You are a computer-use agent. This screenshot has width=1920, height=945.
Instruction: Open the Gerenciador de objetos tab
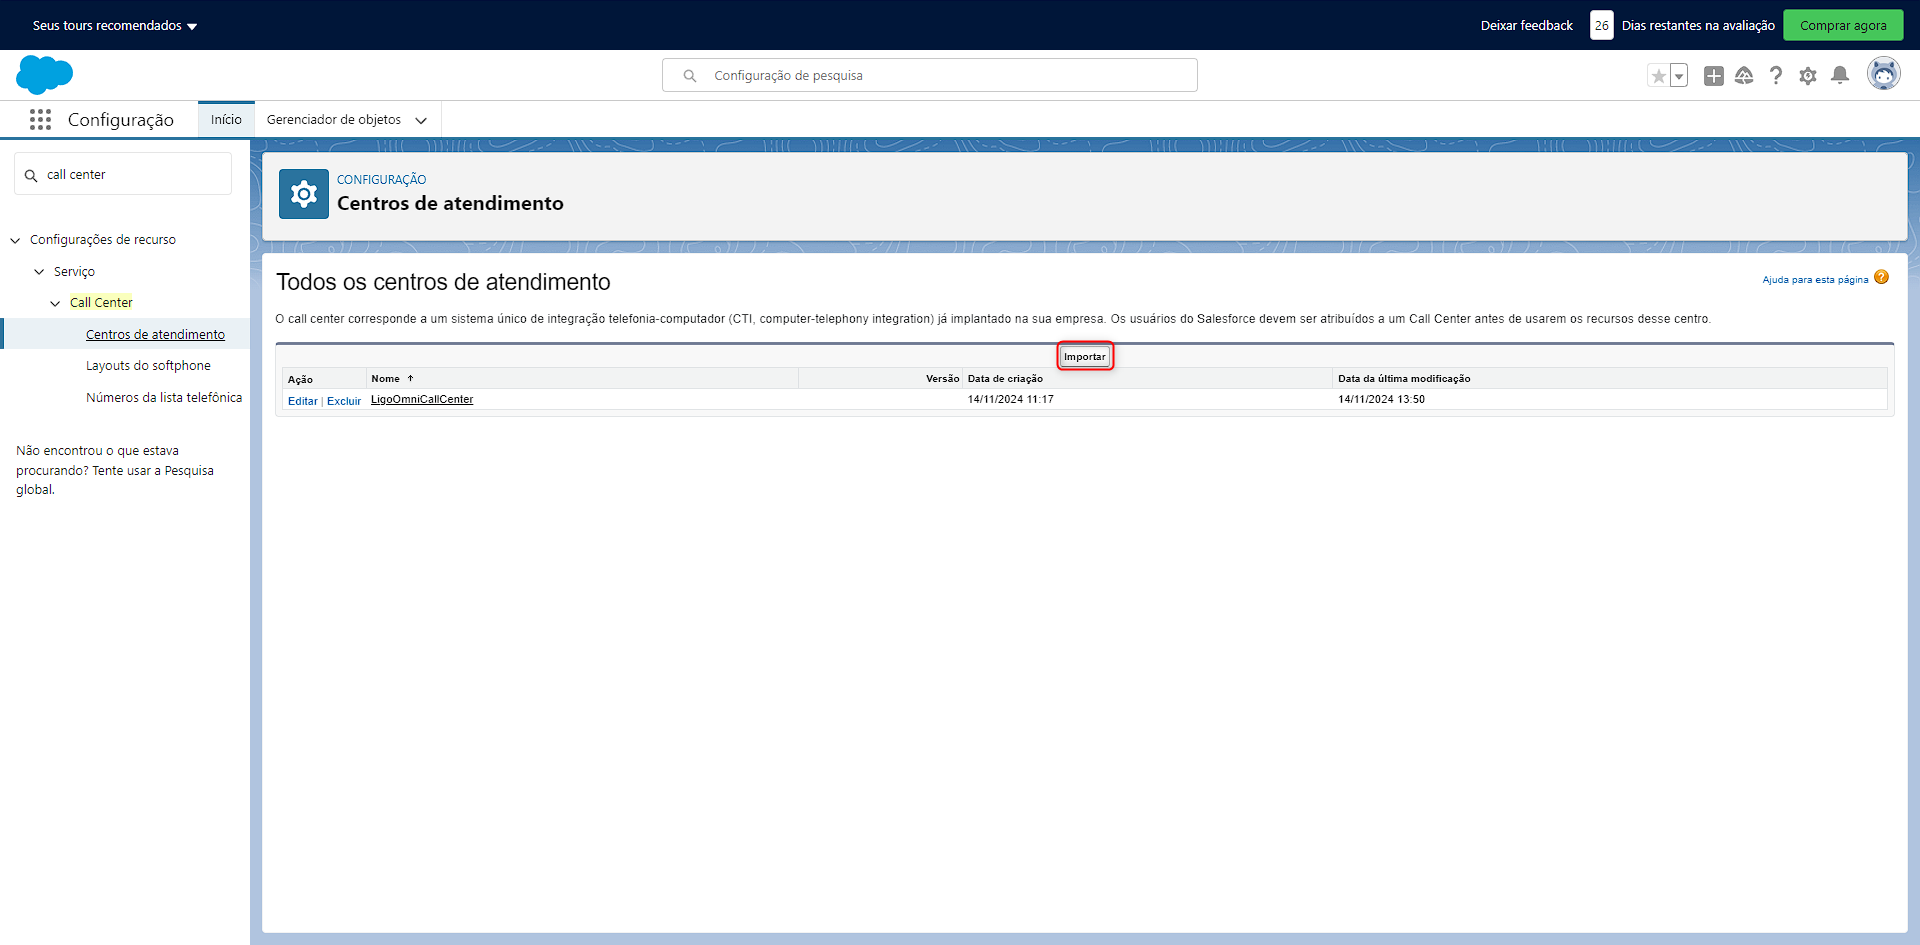[334, 119]
